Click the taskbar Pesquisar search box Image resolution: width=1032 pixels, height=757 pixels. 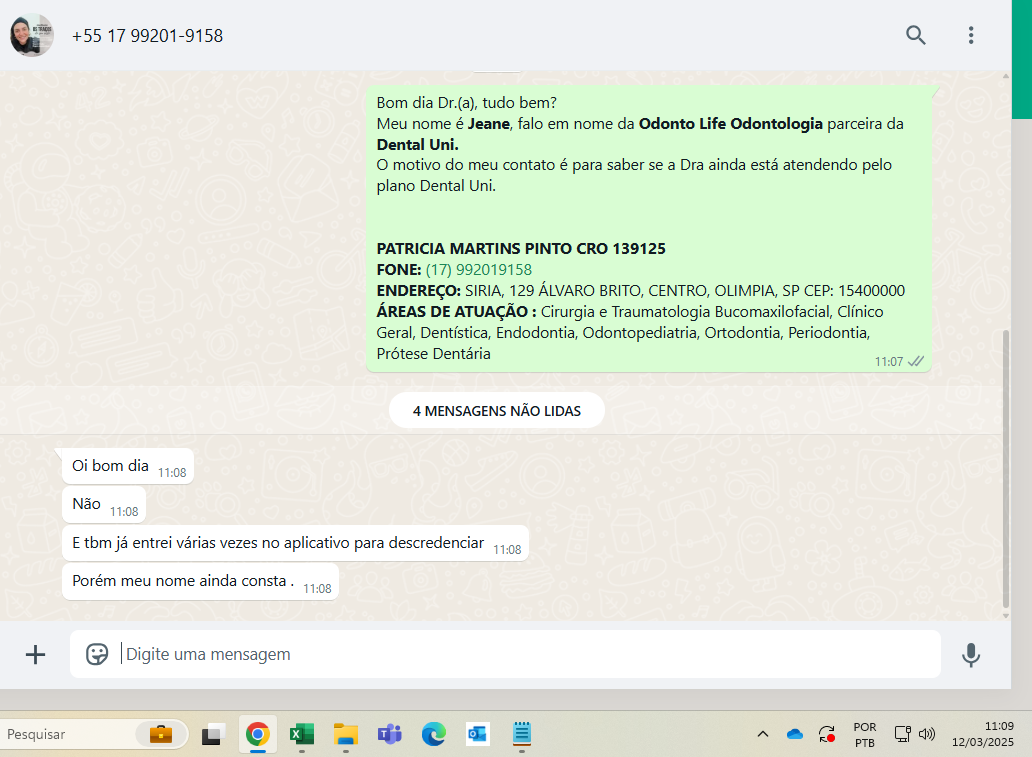coord(93,734)
